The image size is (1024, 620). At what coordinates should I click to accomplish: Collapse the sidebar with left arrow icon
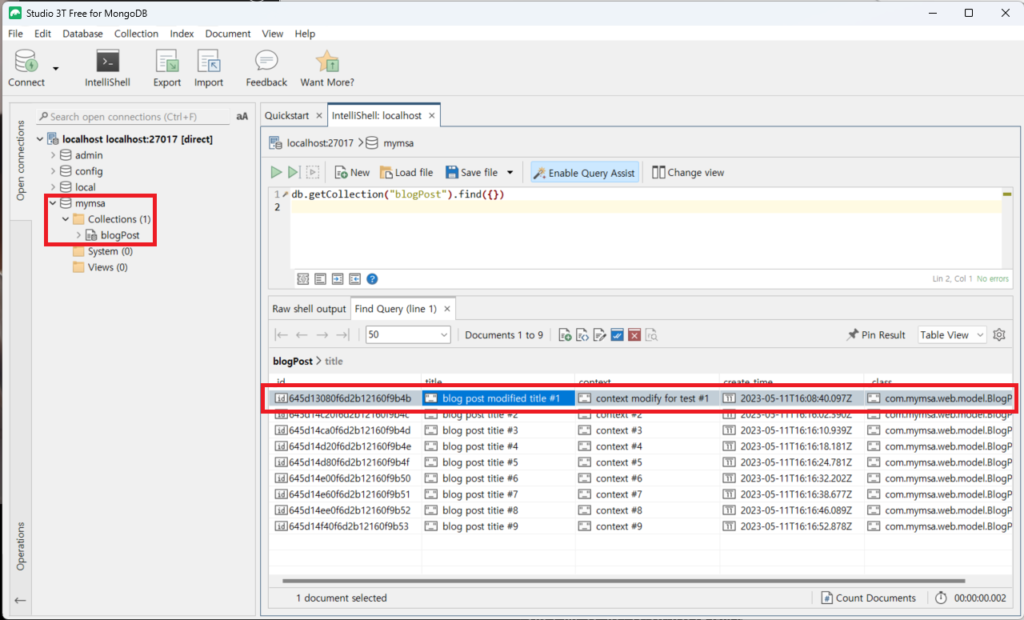point(20,600)
